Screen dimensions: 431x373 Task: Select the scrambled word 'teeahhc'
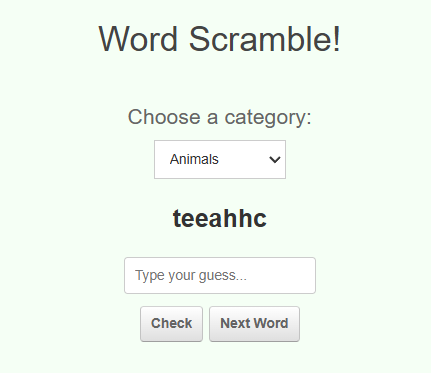pos(220,218)
